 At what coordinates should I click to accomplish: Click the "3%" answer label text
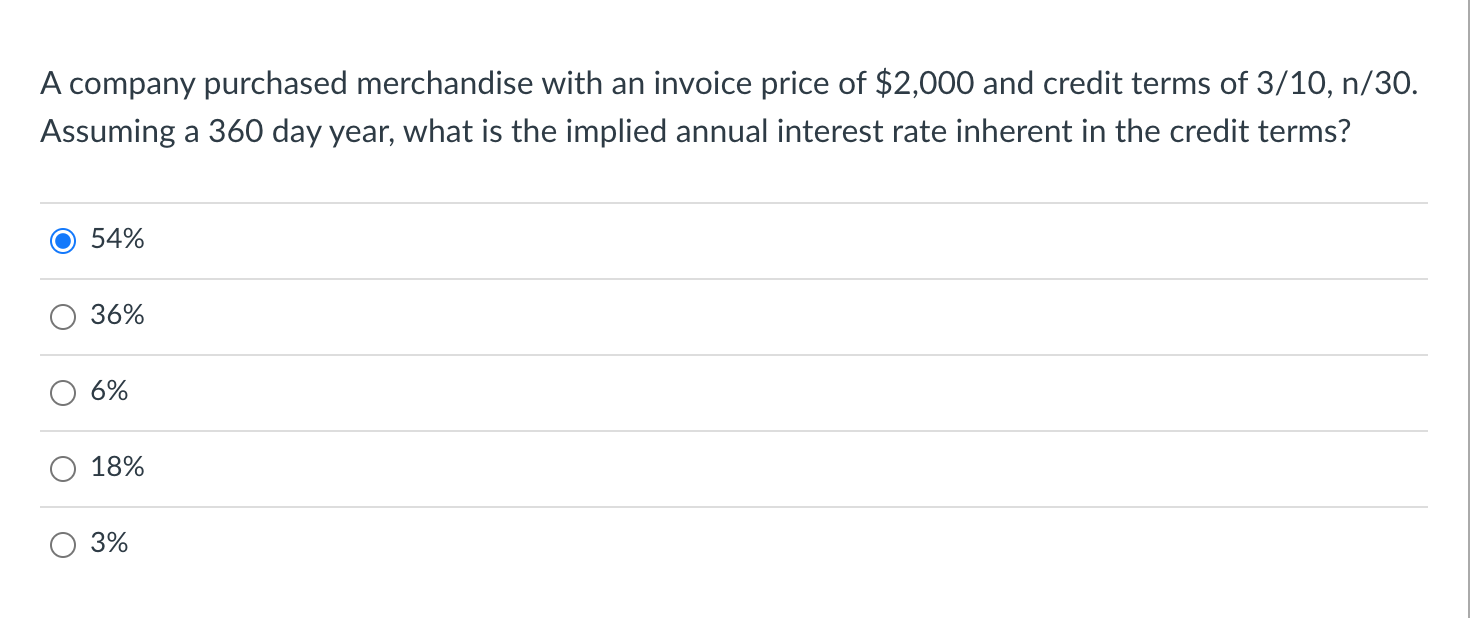tap(109, 544)
